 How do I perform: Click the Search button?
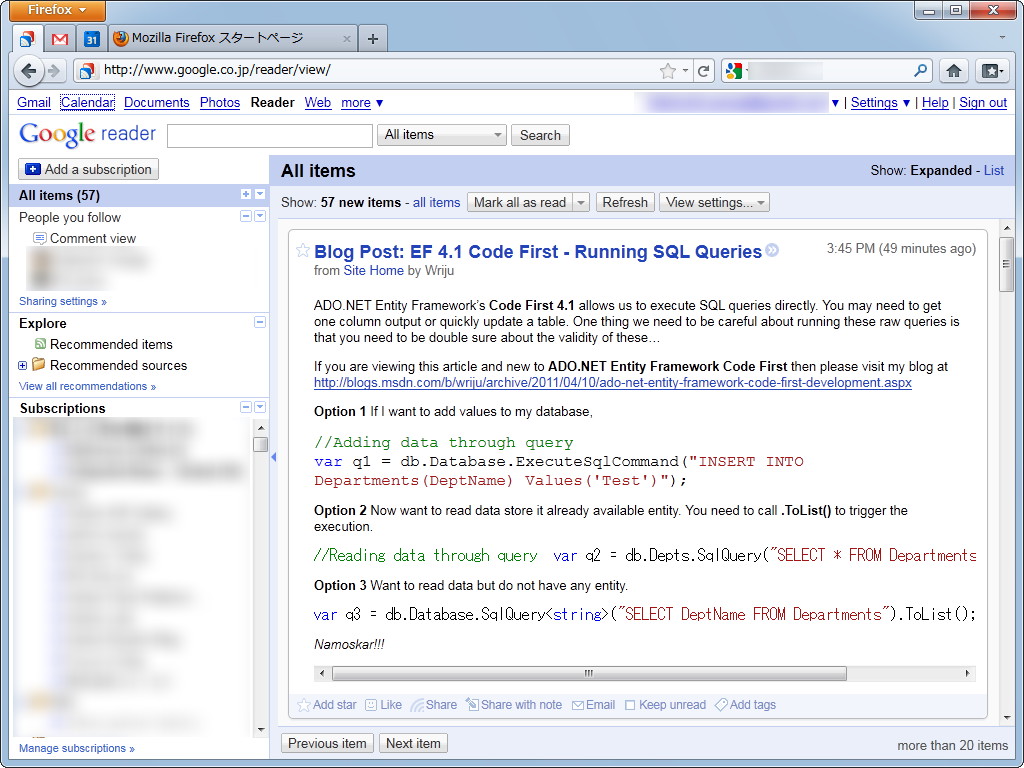(540, 135)
